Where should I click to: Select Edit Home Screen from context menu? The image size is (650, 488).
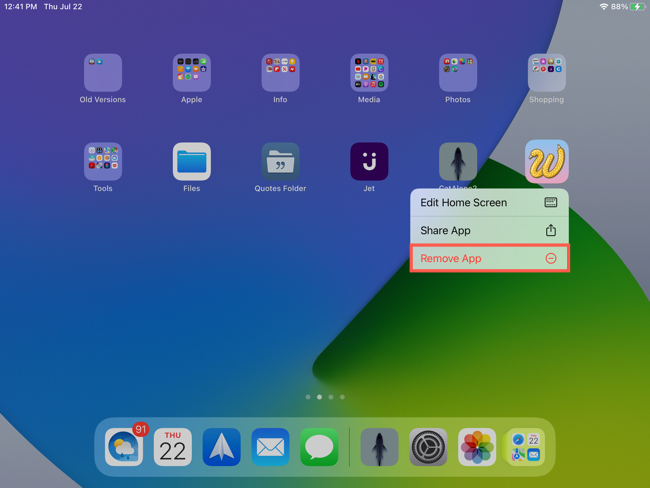click(x=489, y=202)
